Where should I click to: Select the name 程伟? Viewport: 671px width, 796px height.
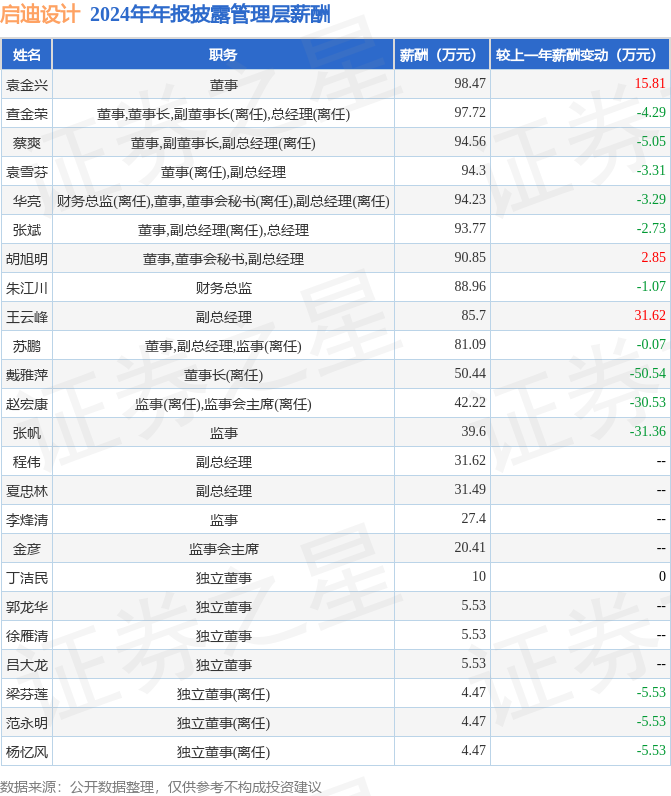[x=26, y=461]
